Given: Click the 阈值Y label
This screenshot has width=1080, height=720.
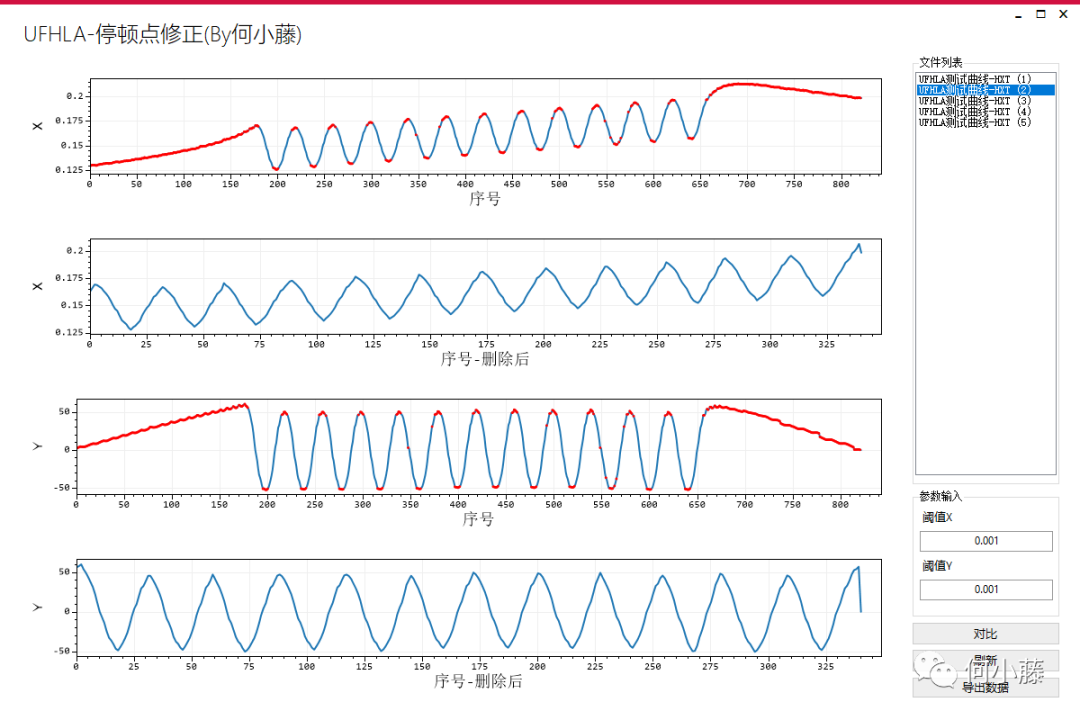Looking at the screenshot, I should (x=937, y=566).
